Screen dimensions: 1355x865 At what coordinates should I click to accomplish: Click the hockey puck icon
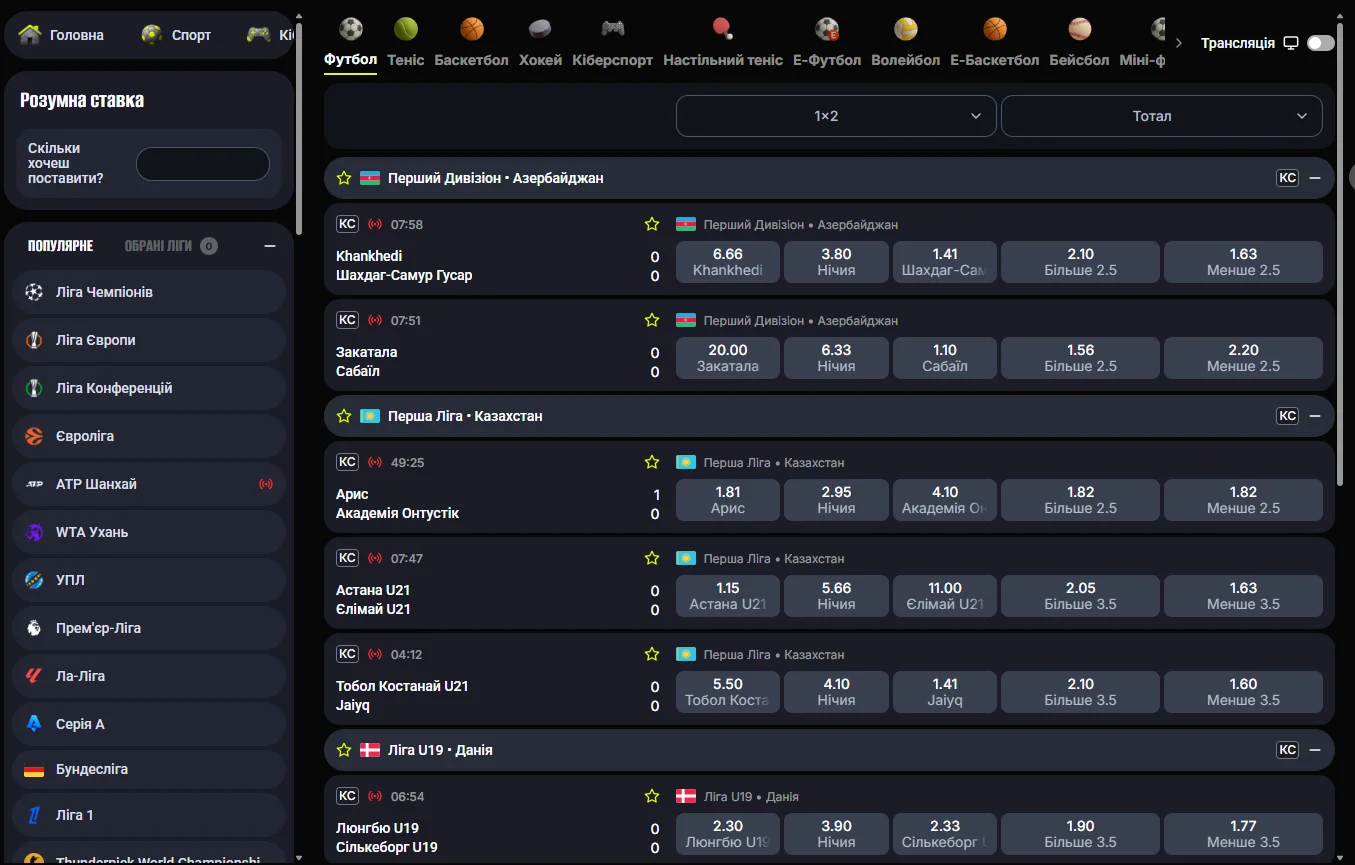(540, 28)
